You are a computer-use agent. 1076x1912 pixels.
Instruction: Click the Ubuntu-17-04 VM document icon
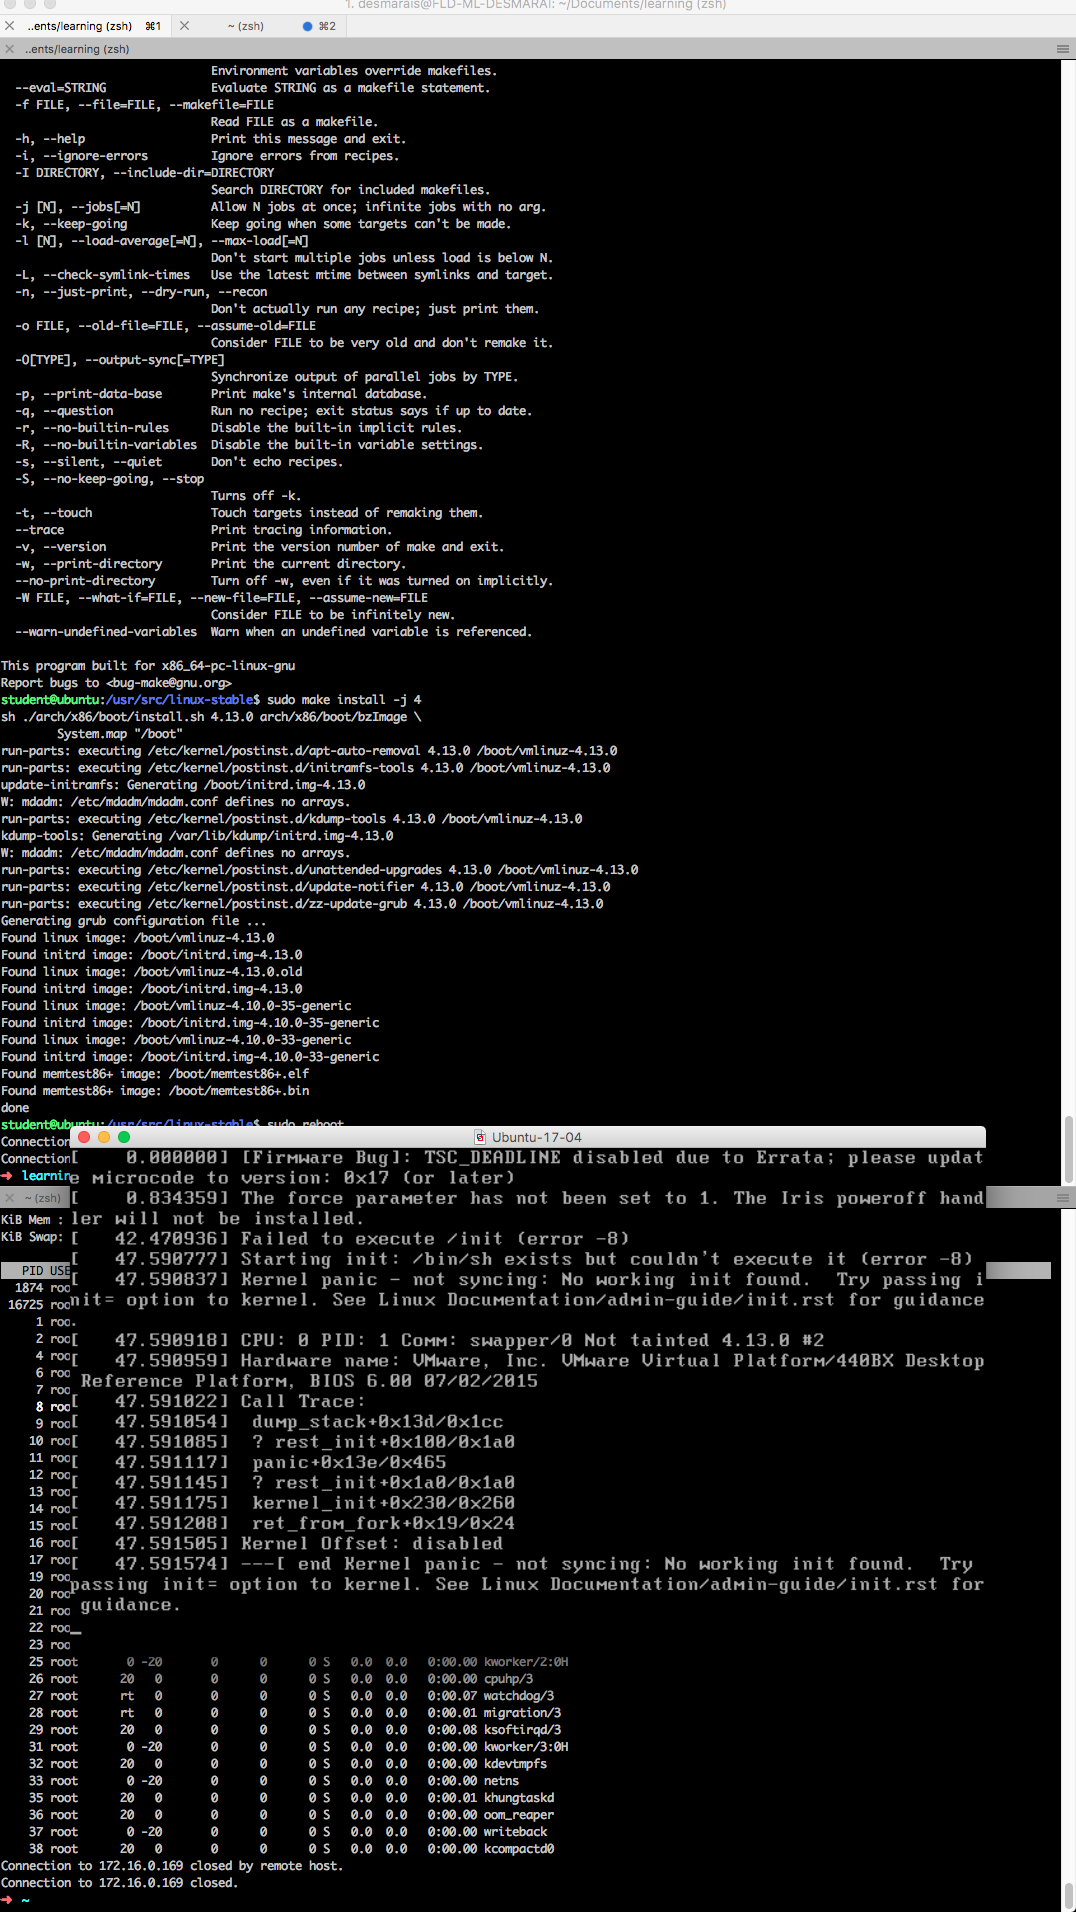click(x=481, y=1137)
